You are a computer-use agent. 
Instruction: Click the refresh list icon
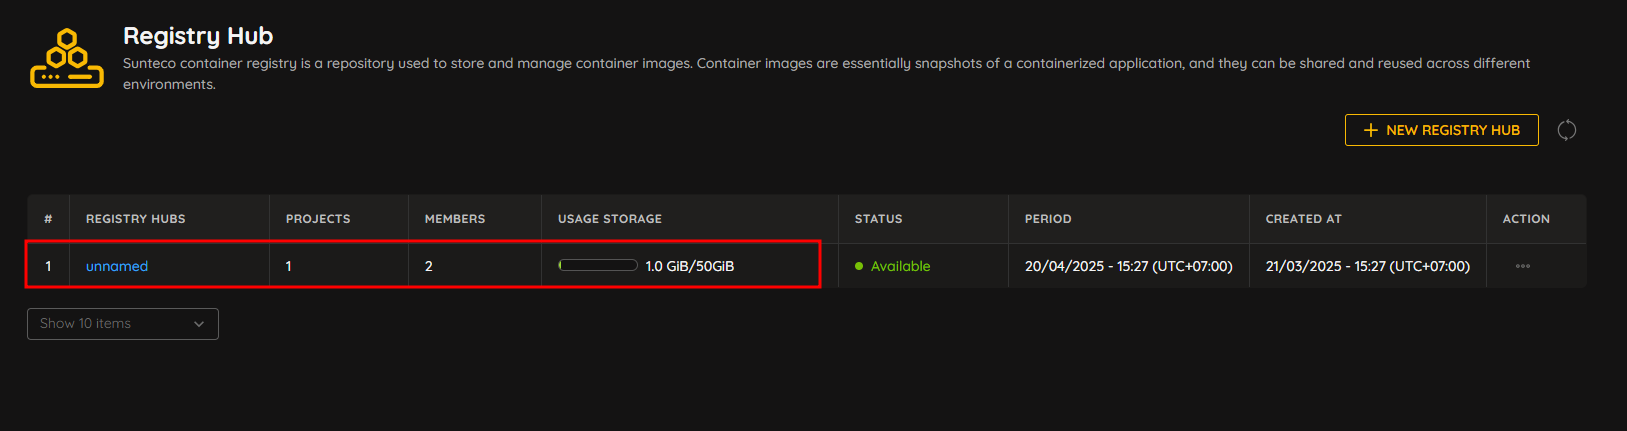(1567, 130)
